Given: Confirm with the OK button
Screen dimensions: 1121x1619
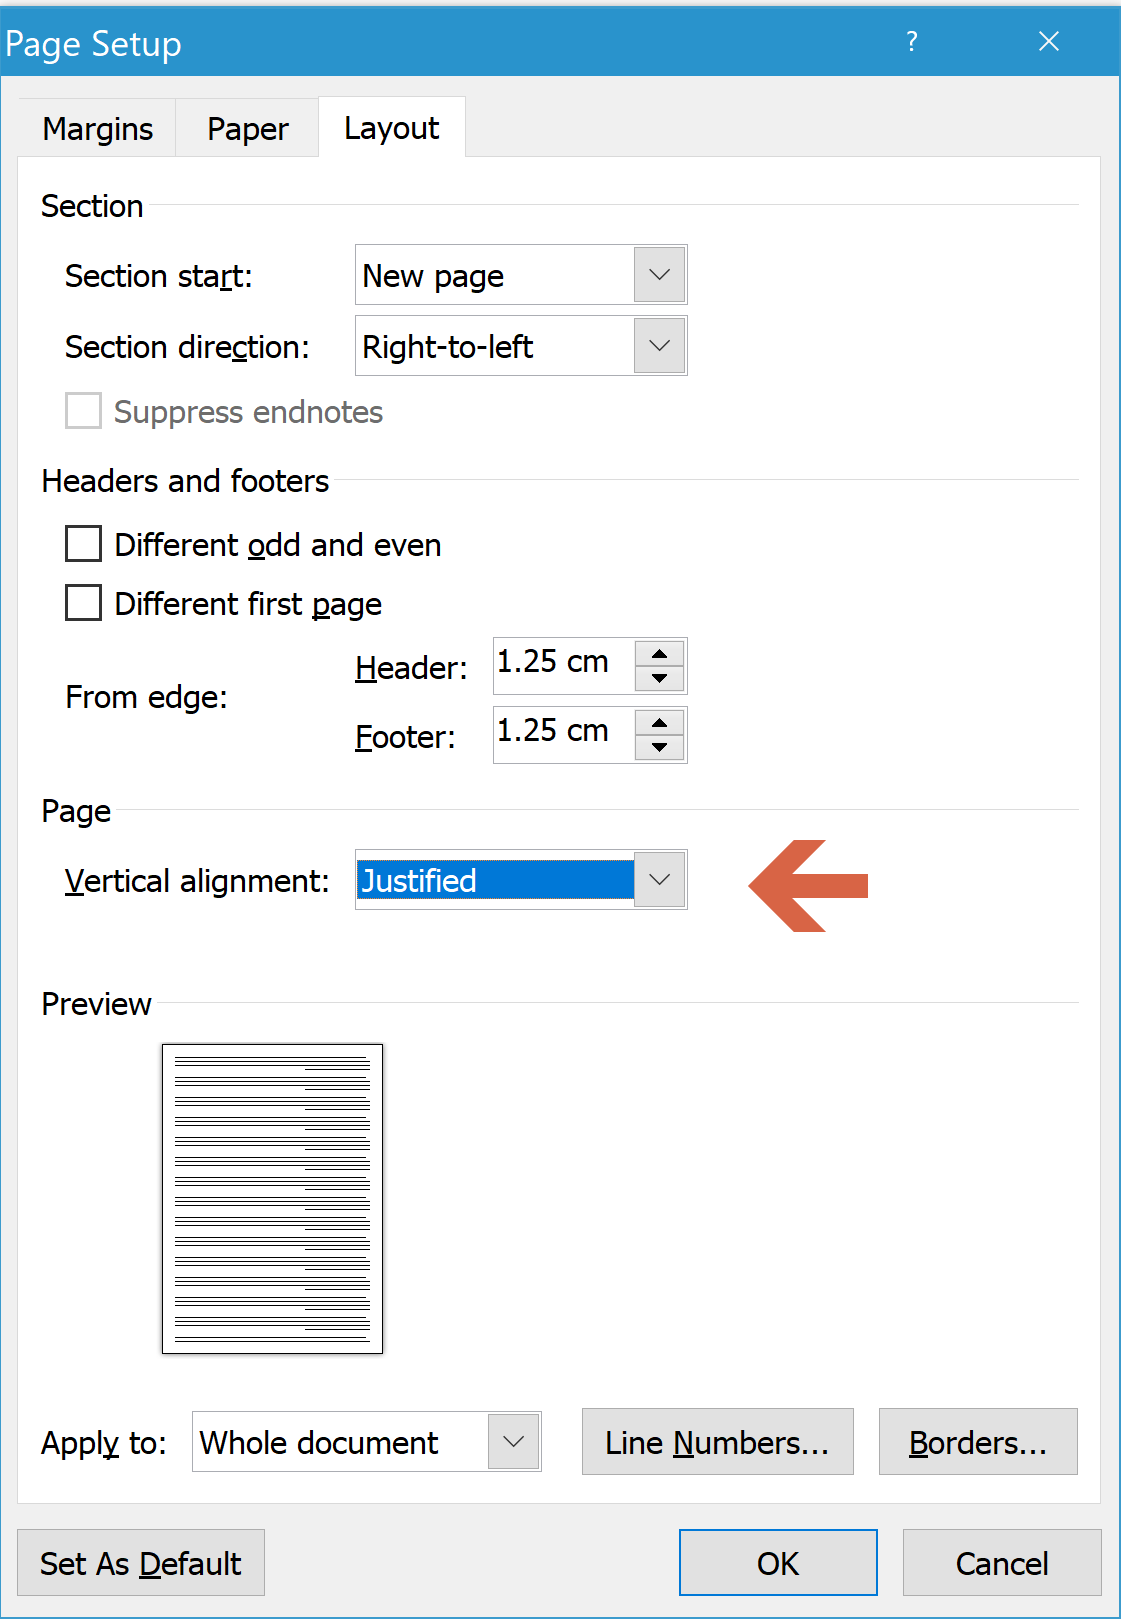Looking at the screenshot, I should (x=778, y=1563).
